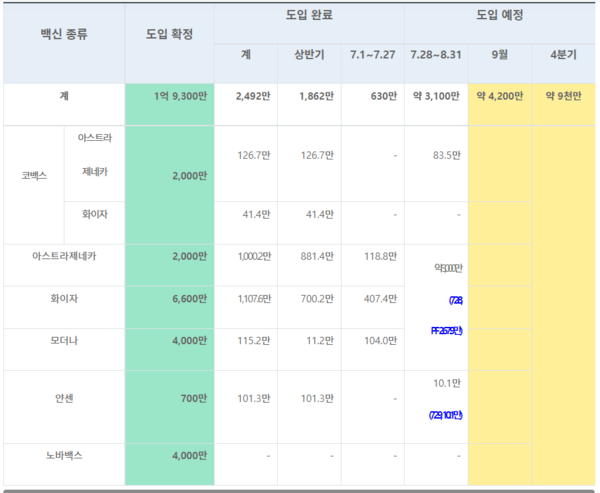
Task: Click the 9월 column header
Action: click(x=500, y=52)
